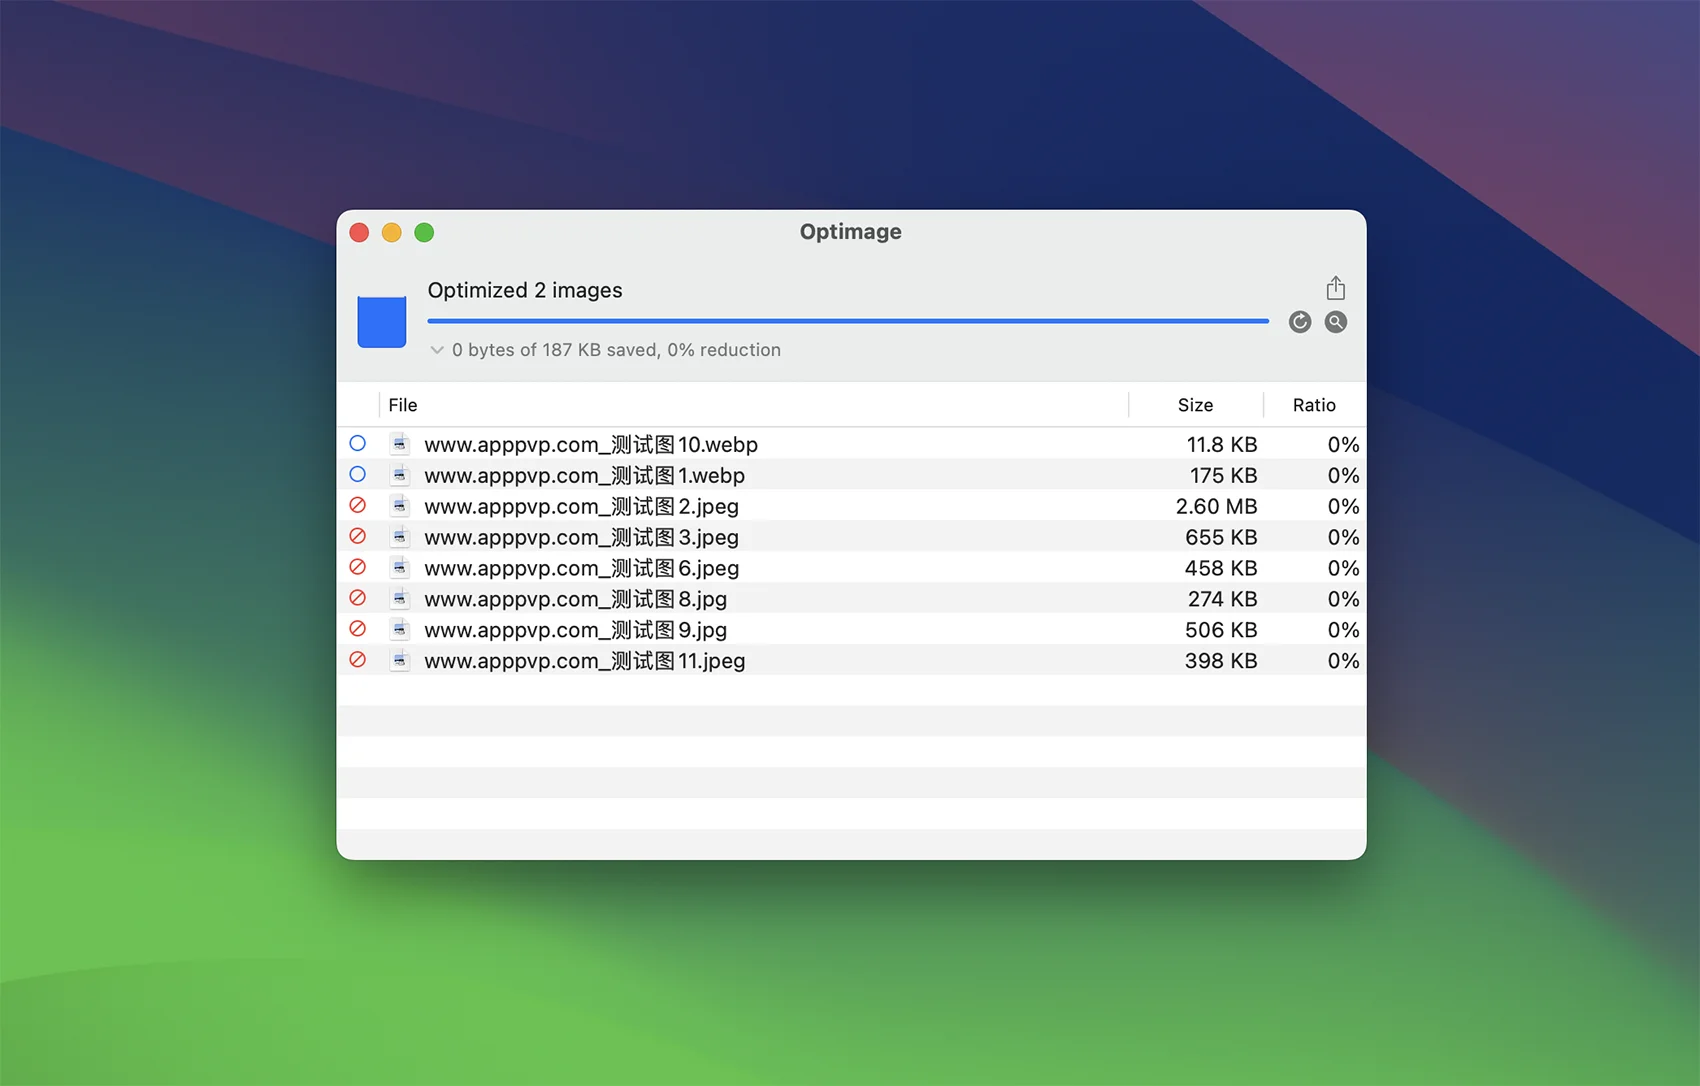Screen dimensions: 1700x1086
Task: Click the red skipped icon for 测试图2.jpeg
Action: 357,505
